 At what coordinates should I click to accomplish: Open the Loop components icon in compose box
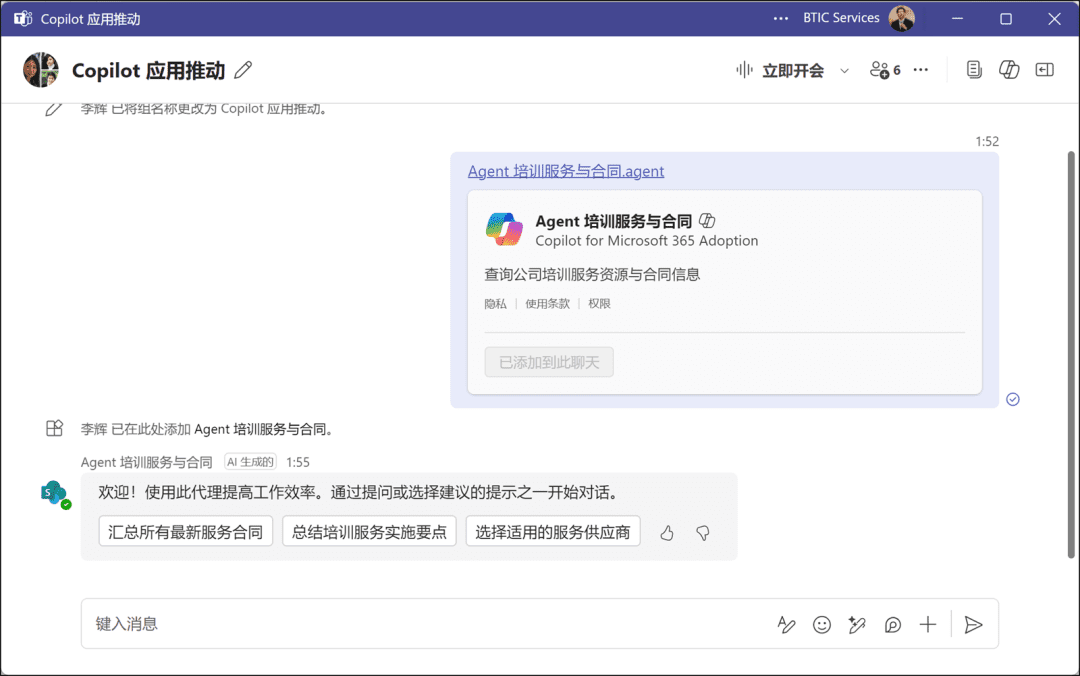coord(893,624)
